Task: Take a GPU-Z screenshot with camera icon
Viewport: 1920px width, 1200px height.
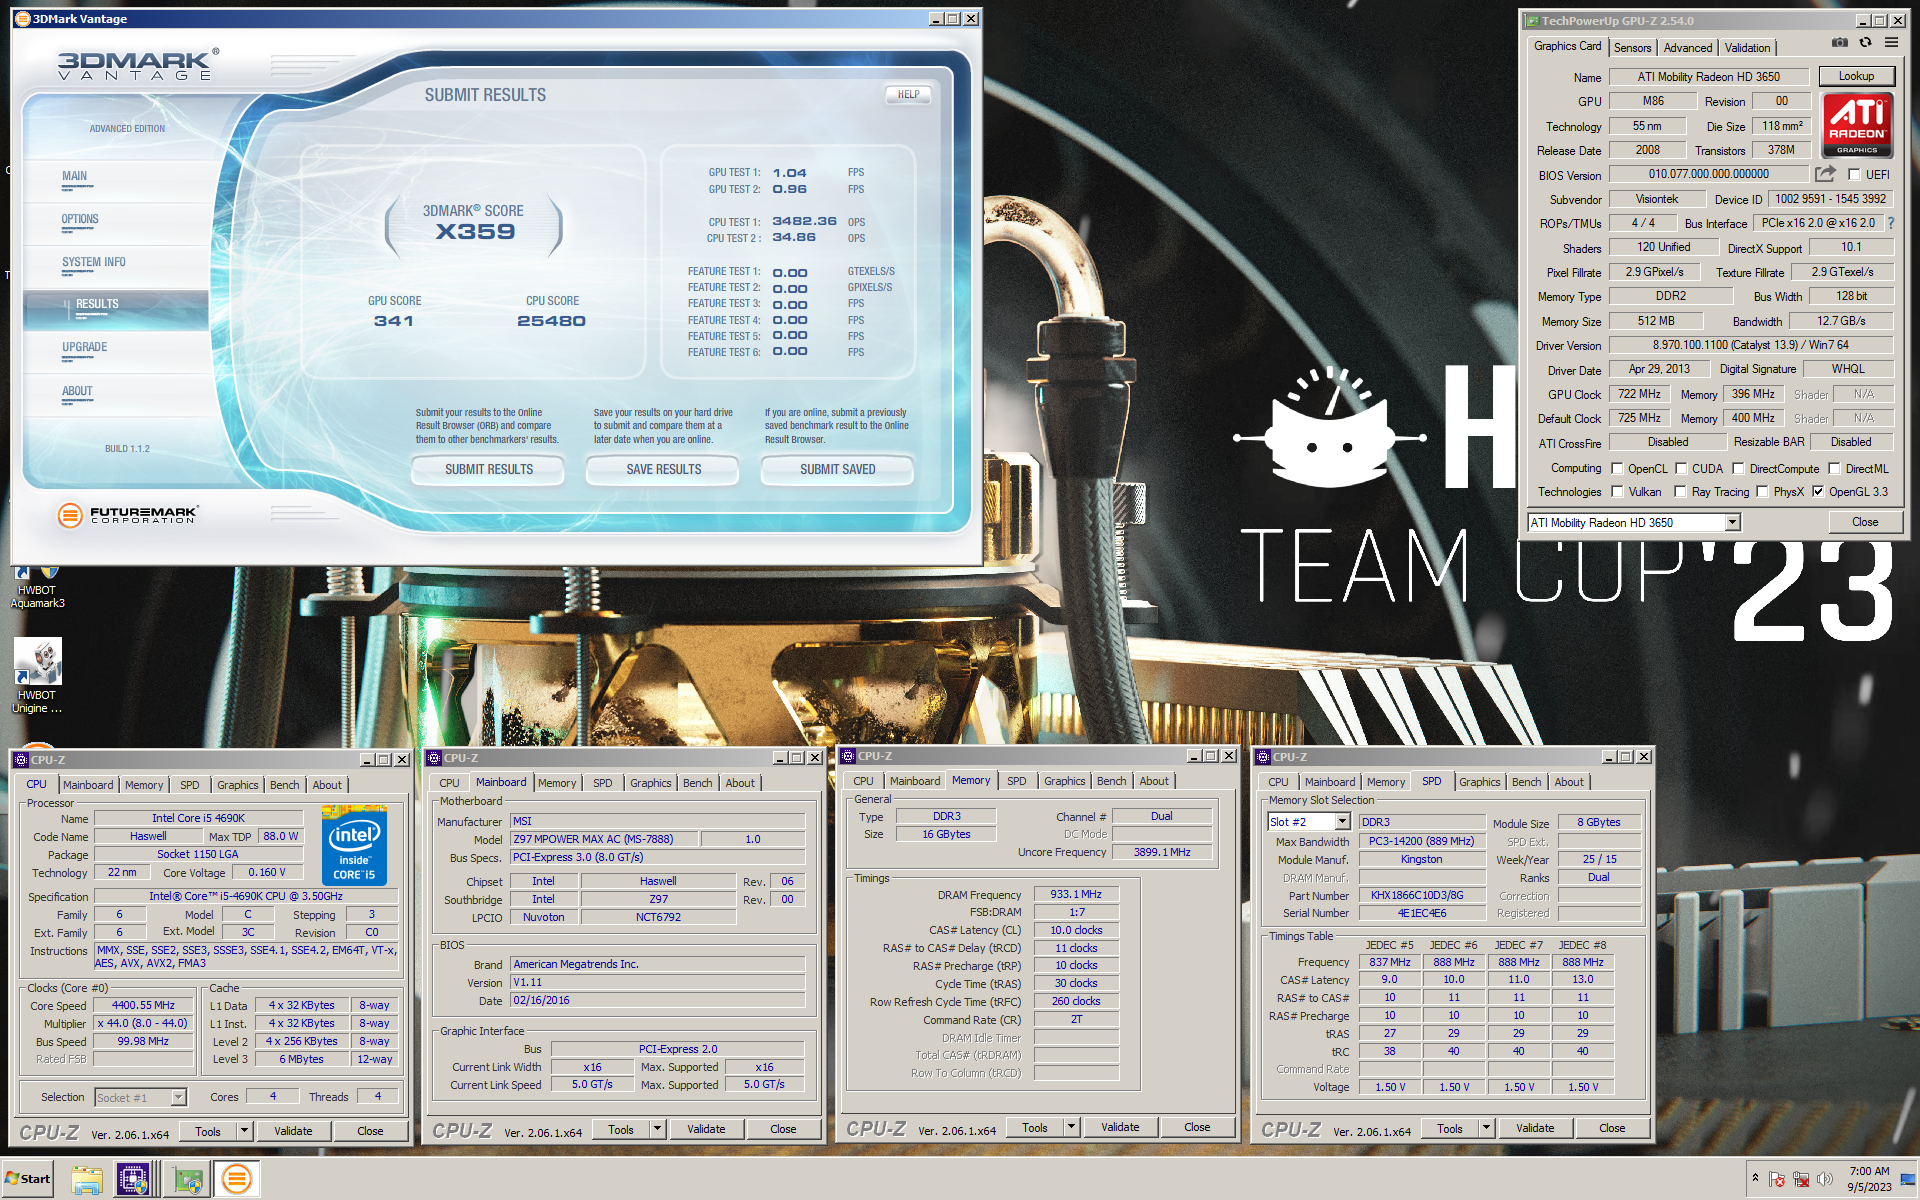Action: click(1839, 43)
